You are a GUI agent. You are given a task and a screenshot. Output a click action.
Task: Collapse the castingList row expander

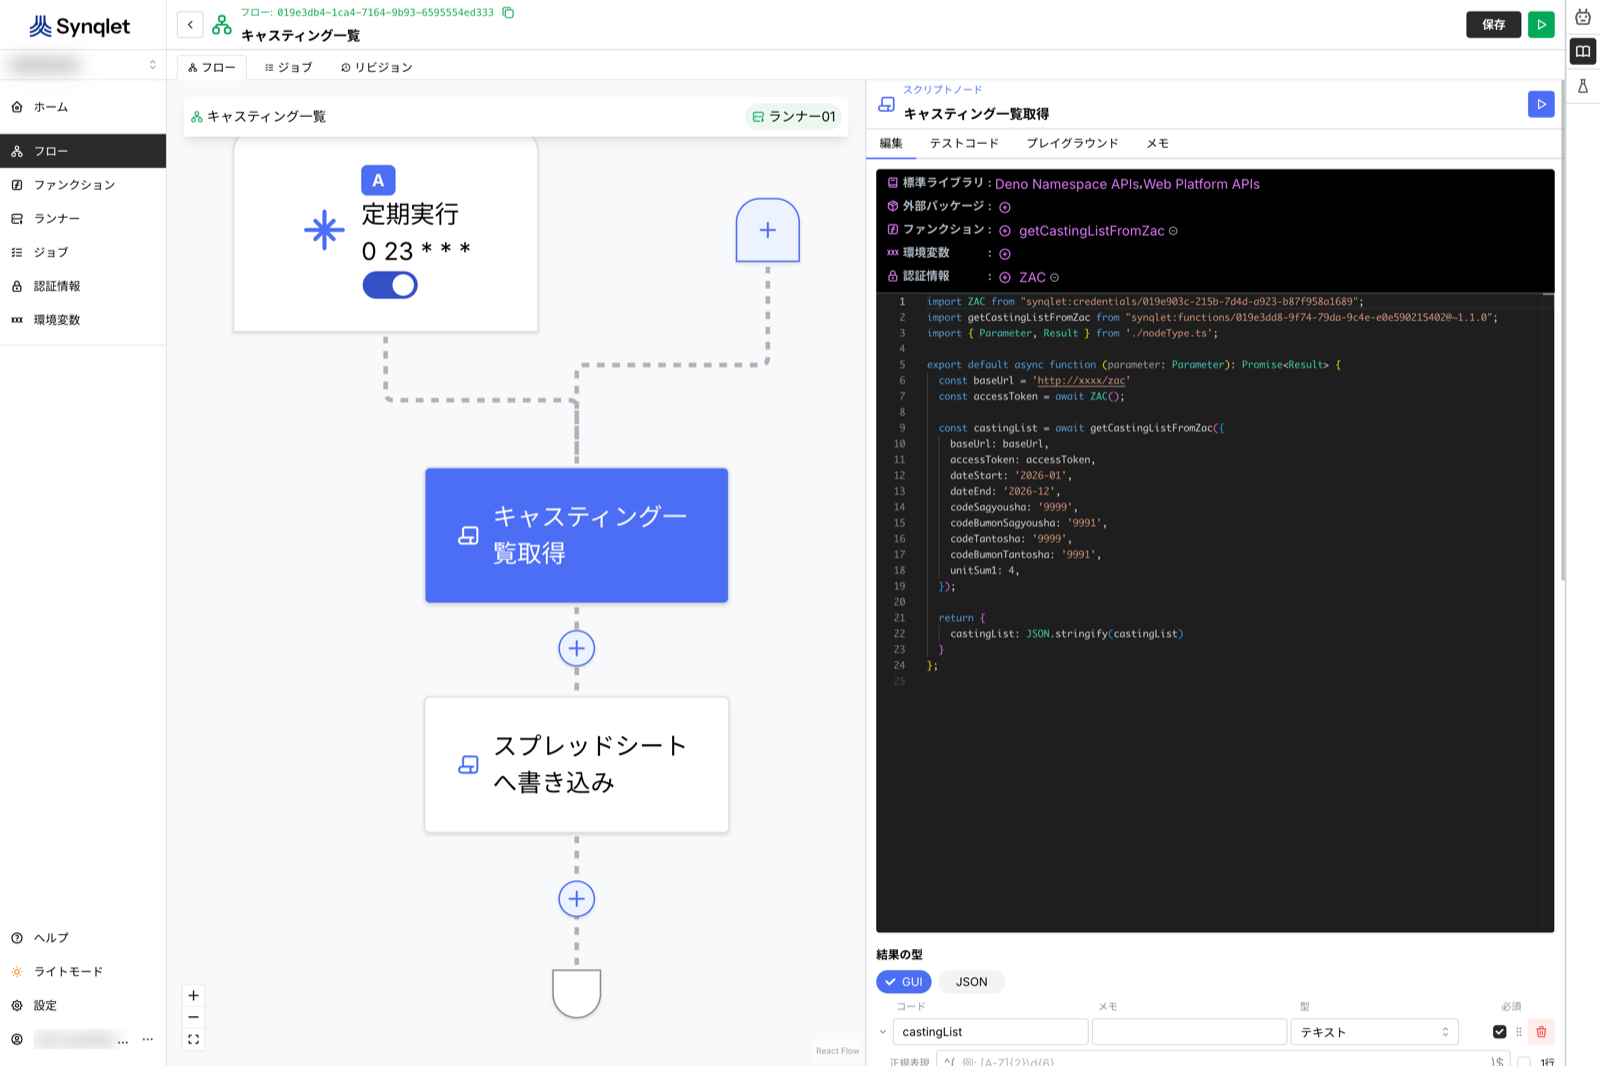click(882, 1032)
